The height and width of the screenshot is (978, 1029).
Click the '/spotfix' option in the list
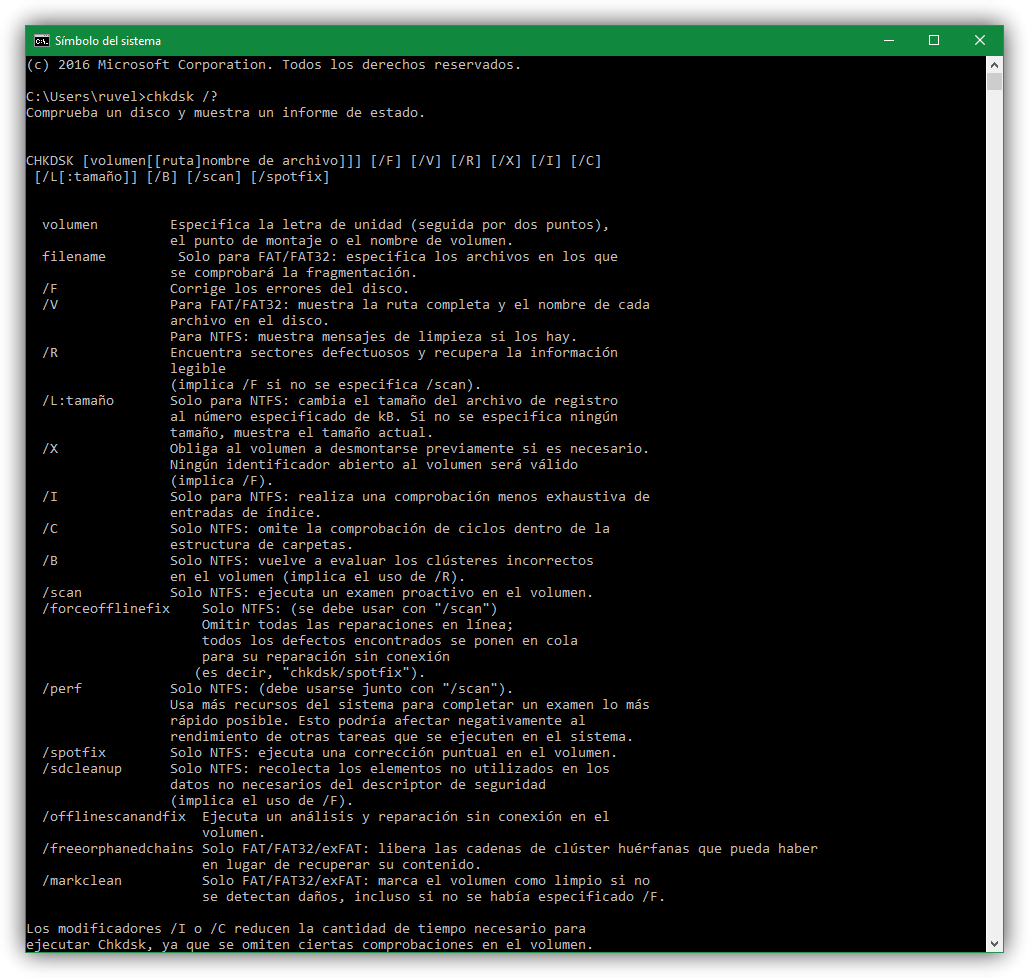click(x=74, y=752)
